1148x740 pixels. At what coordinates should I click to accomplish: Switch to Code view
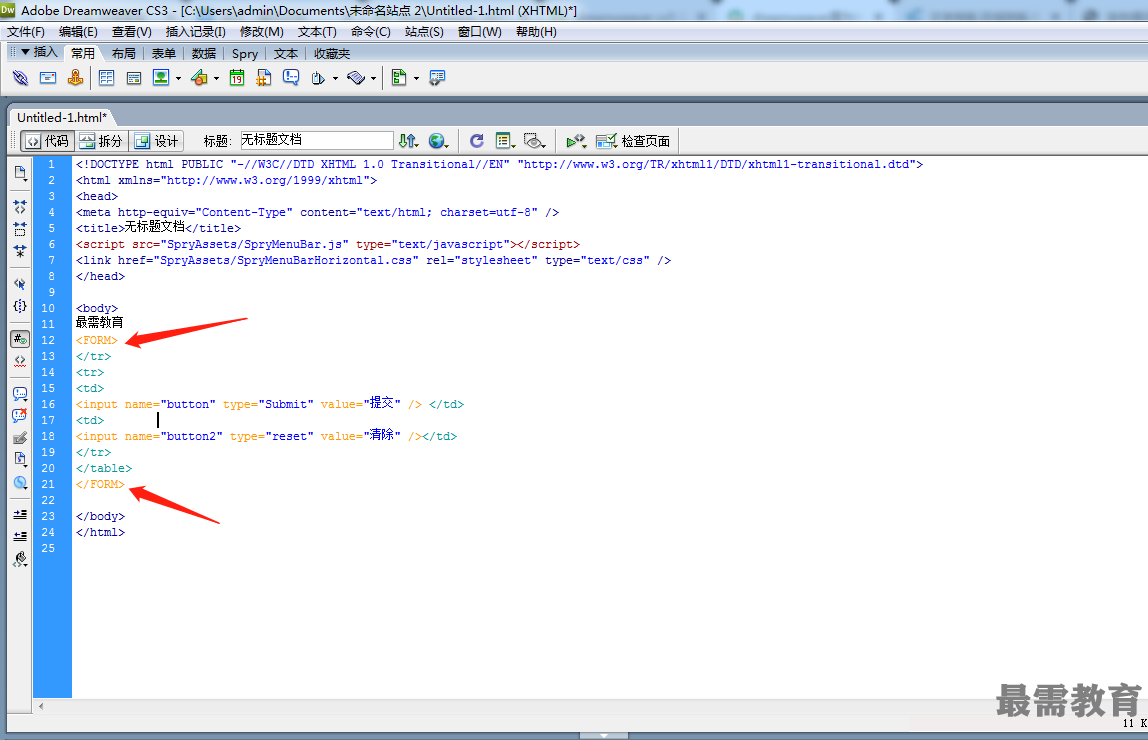pyautogui.click(x=48, y=141)
